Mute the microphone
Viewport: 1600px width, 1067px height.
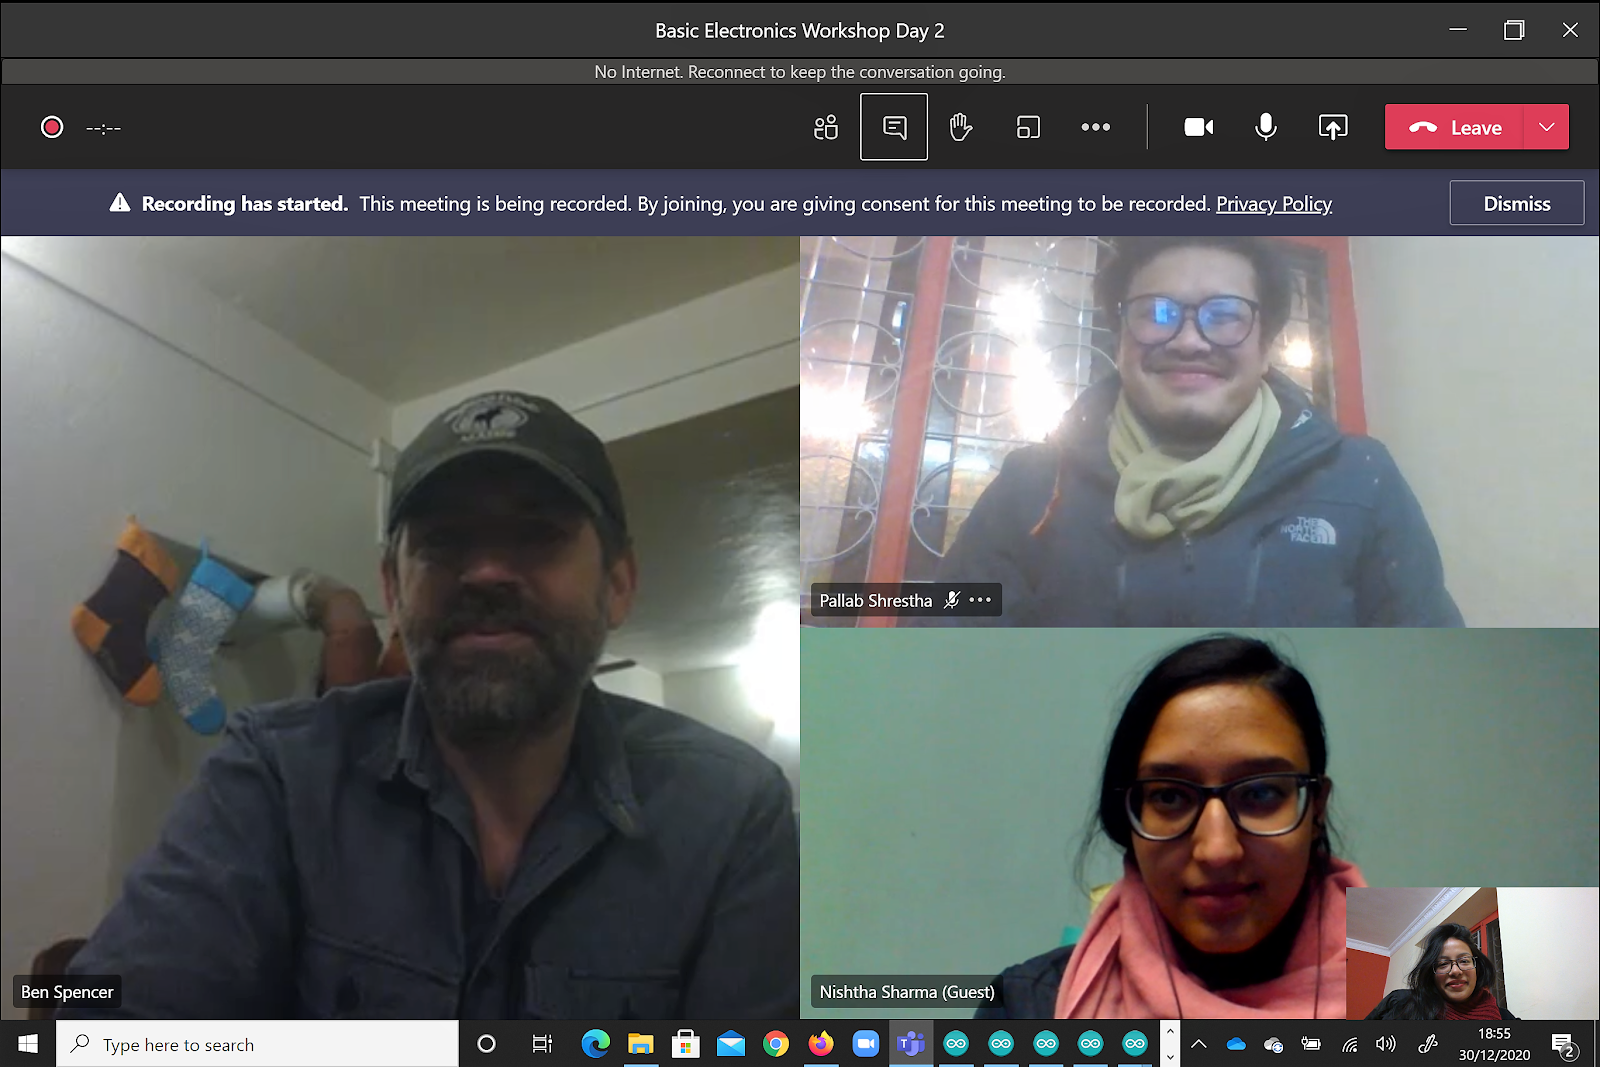[x=1266, y=127]
